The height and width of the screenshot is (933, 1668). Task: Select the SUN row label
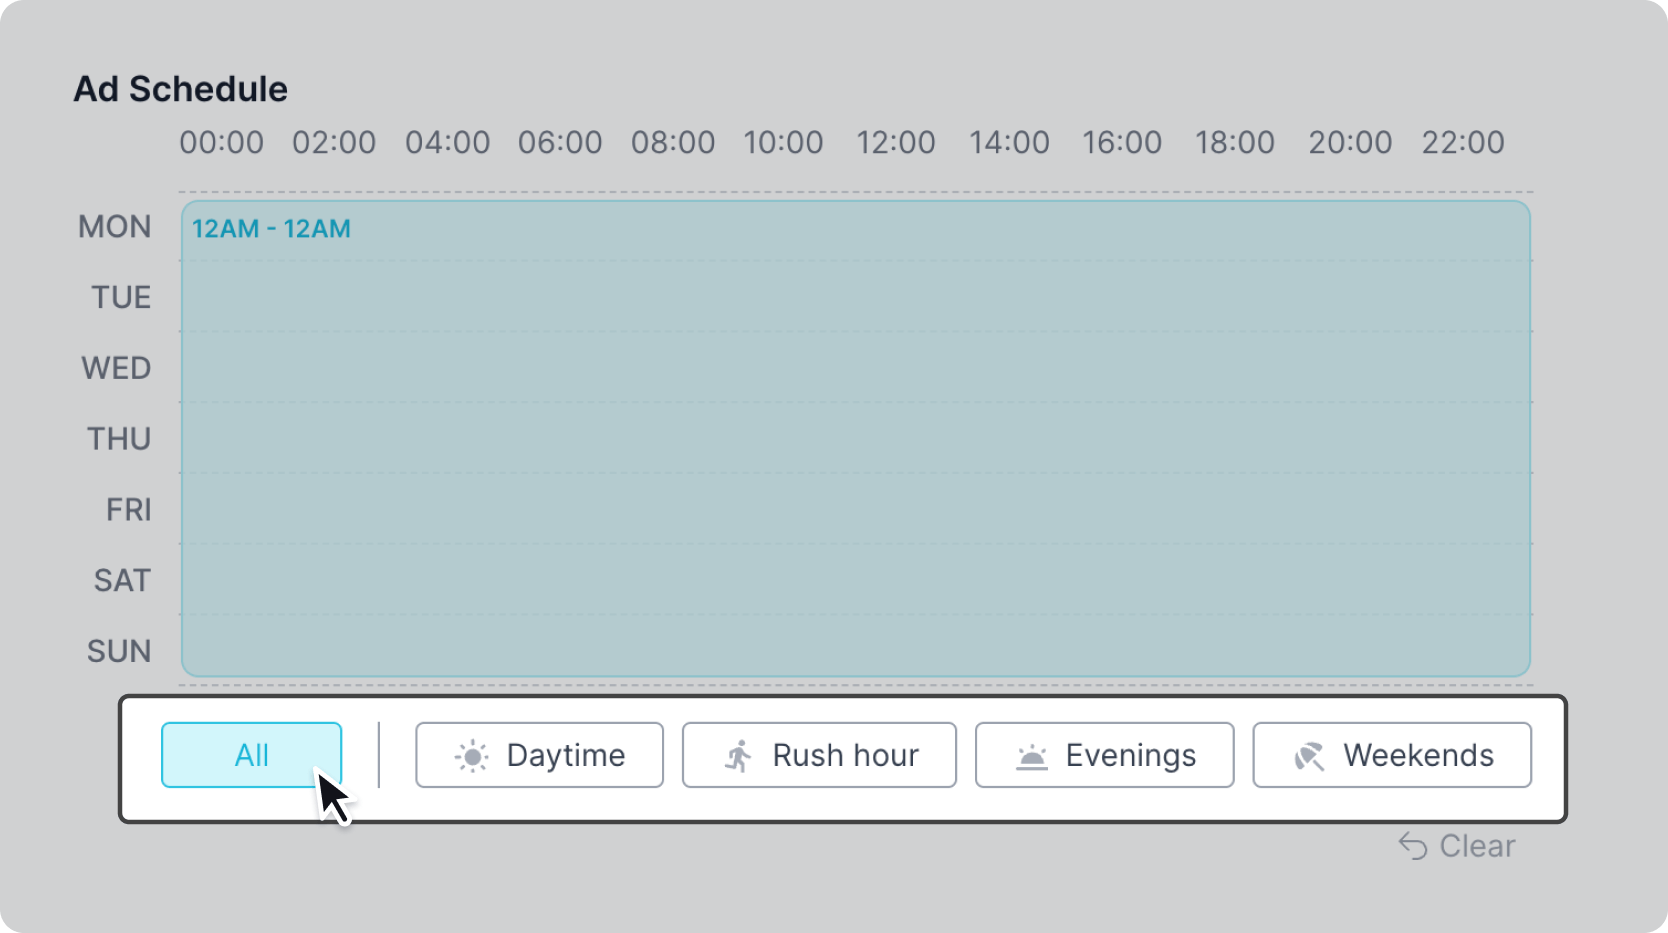(119, 651)
